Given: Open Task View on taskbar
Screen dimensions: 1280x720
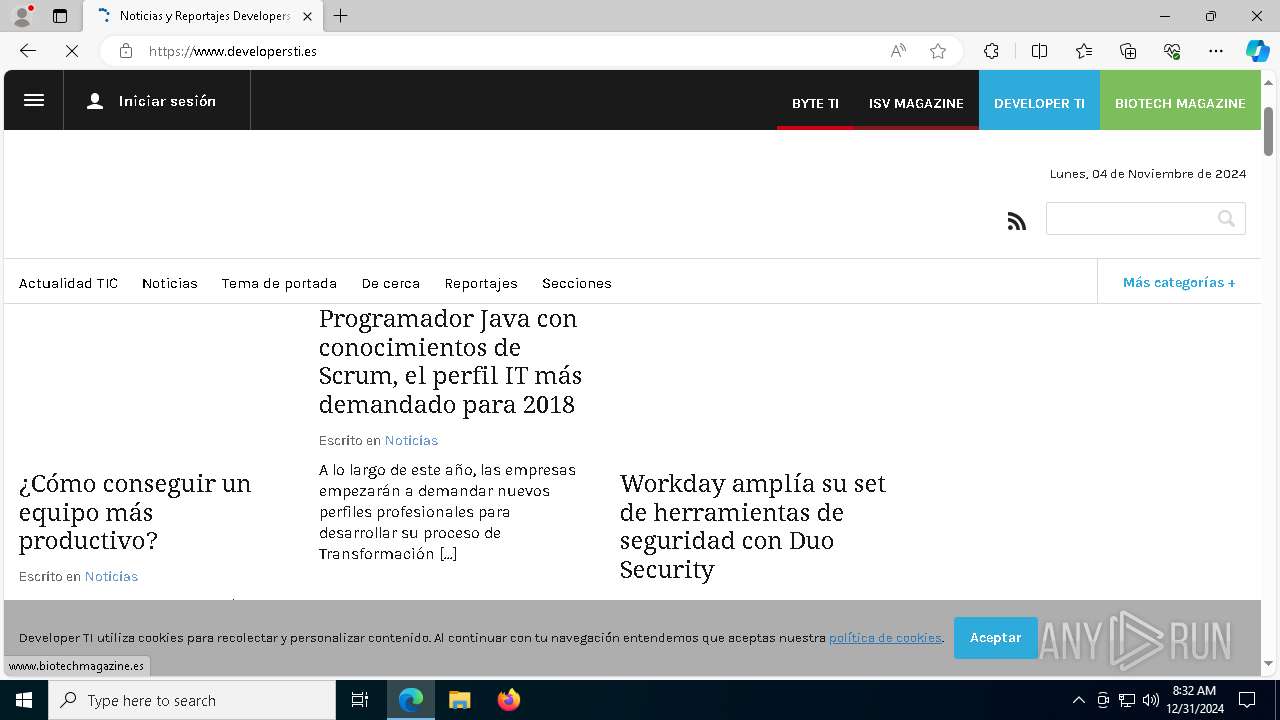Looking at the screenshot, I should (360, 700).
